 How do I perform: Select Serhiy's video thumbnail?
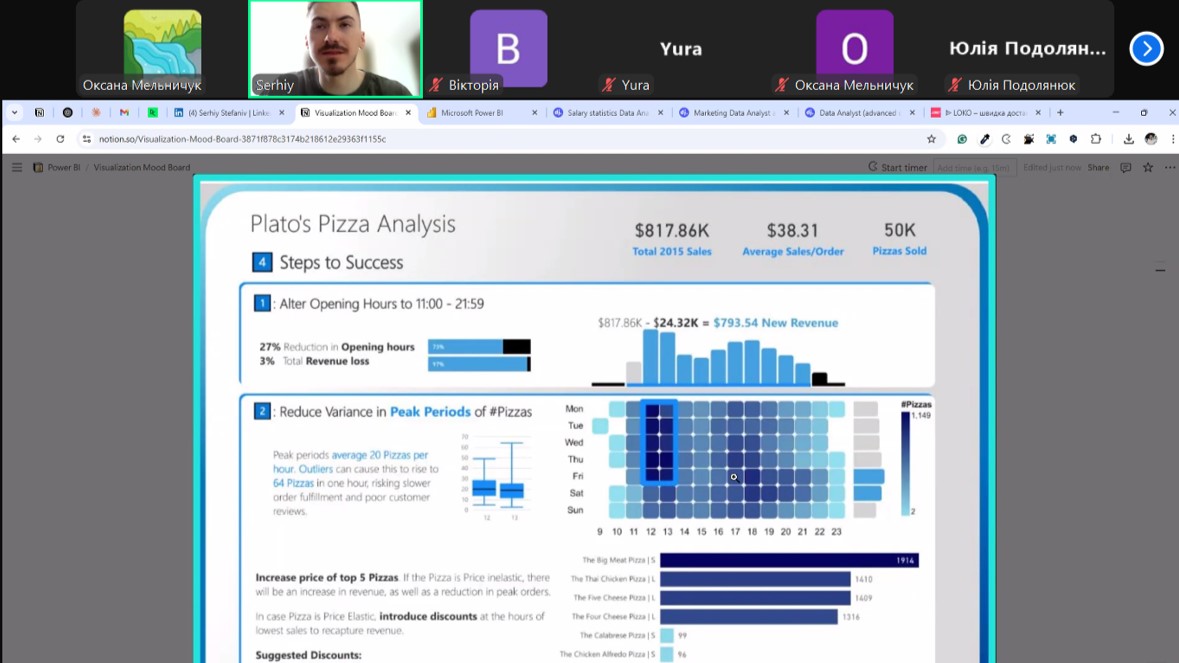pyautogui.click(x=335, y=49)
